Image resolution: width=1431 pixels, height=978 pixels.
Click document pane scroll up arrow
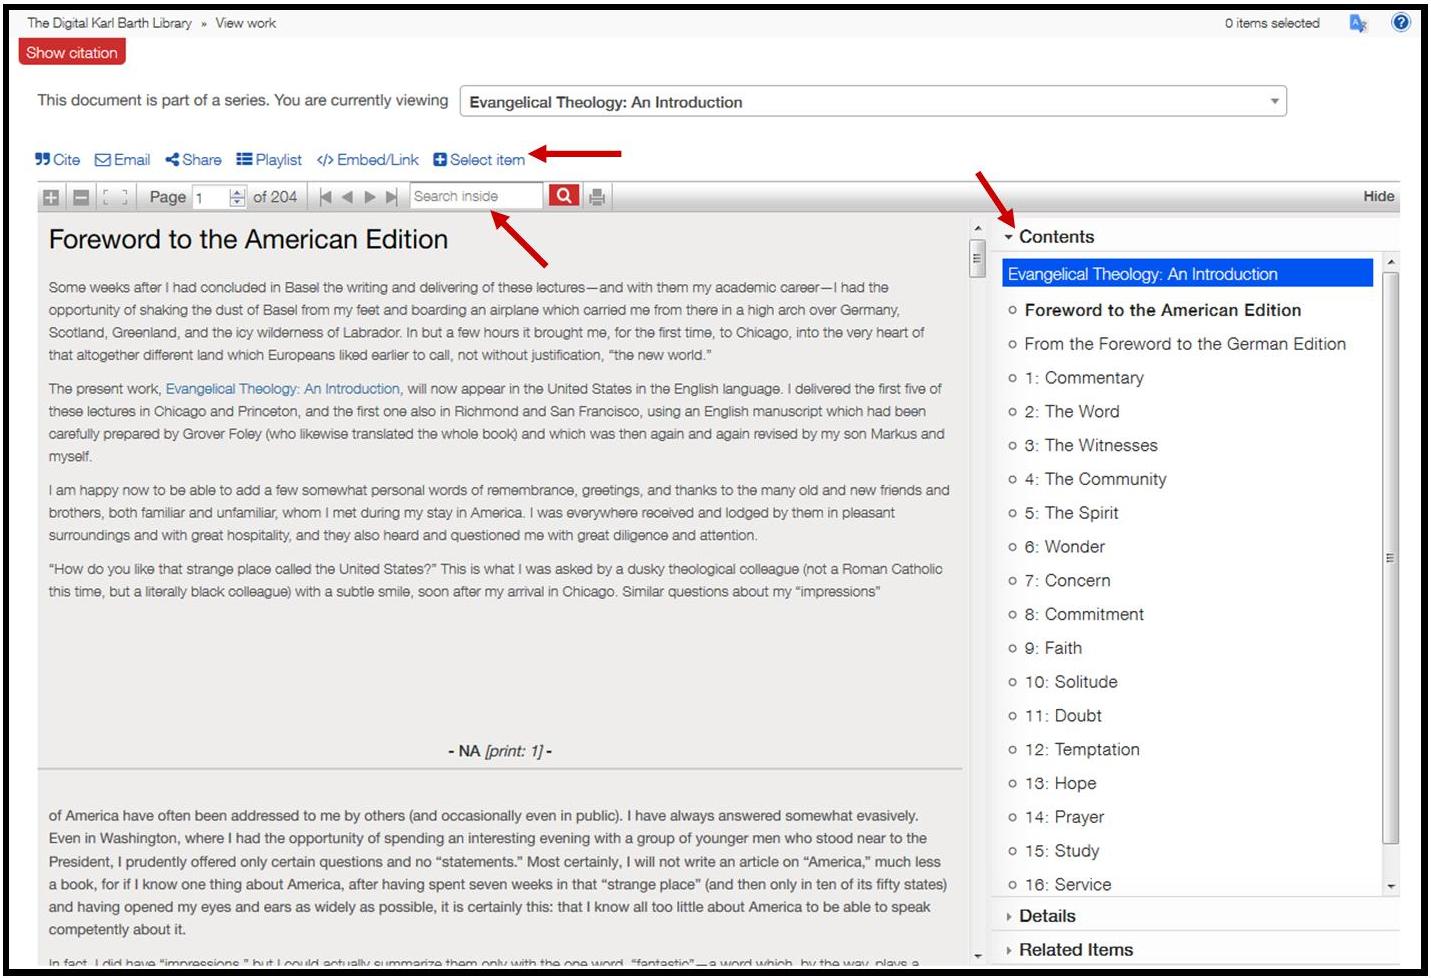tap(978, 229)
